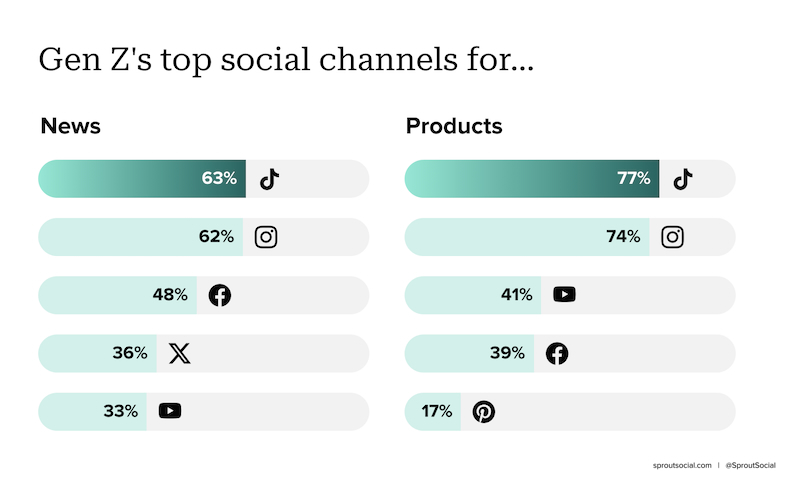790x479 pixels.
Task: Click the X logo in News column
Action: [179, 353]
